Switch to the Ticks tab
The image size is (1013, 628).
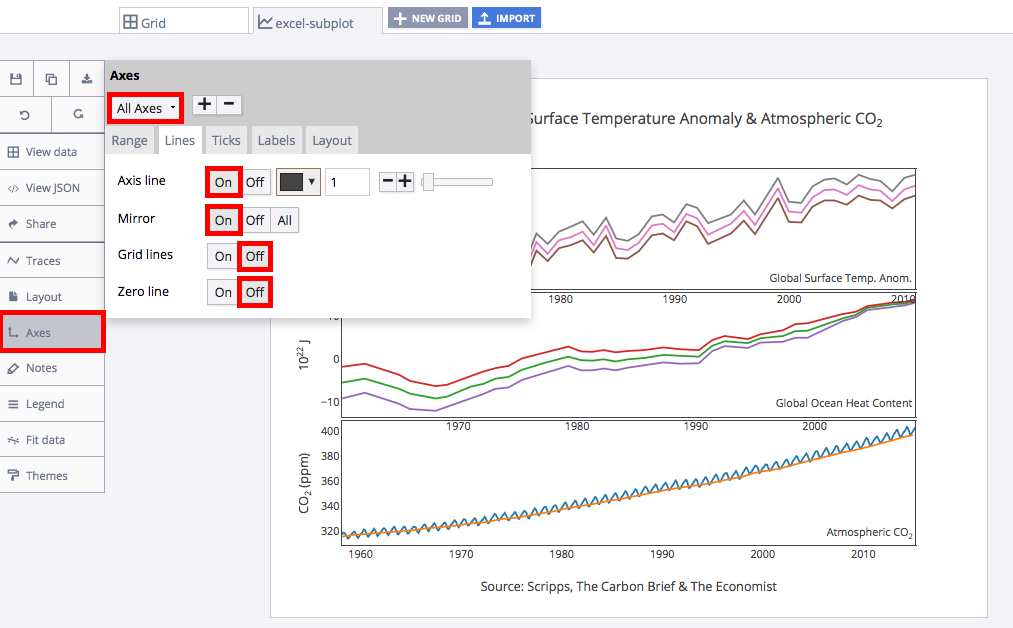(x=225, y=140)
